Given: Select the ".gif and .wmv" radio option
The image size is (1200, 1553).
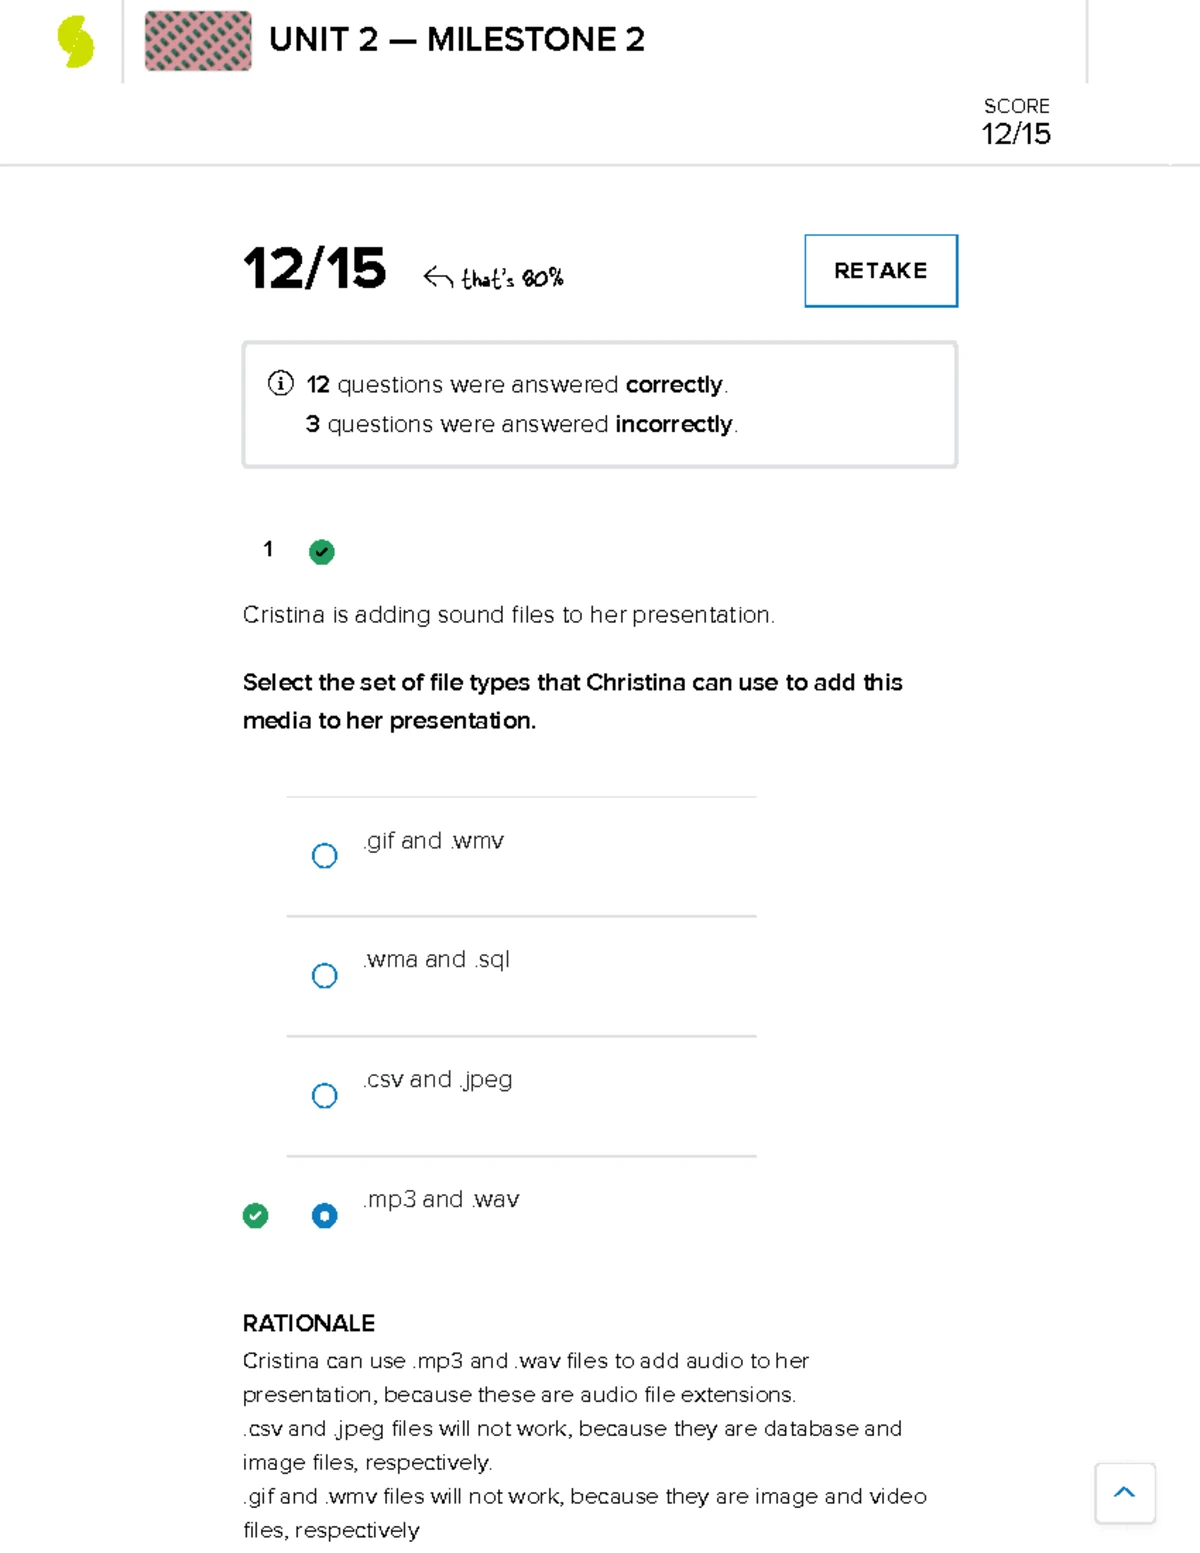Looking at the screenshot, I should 325,856.
